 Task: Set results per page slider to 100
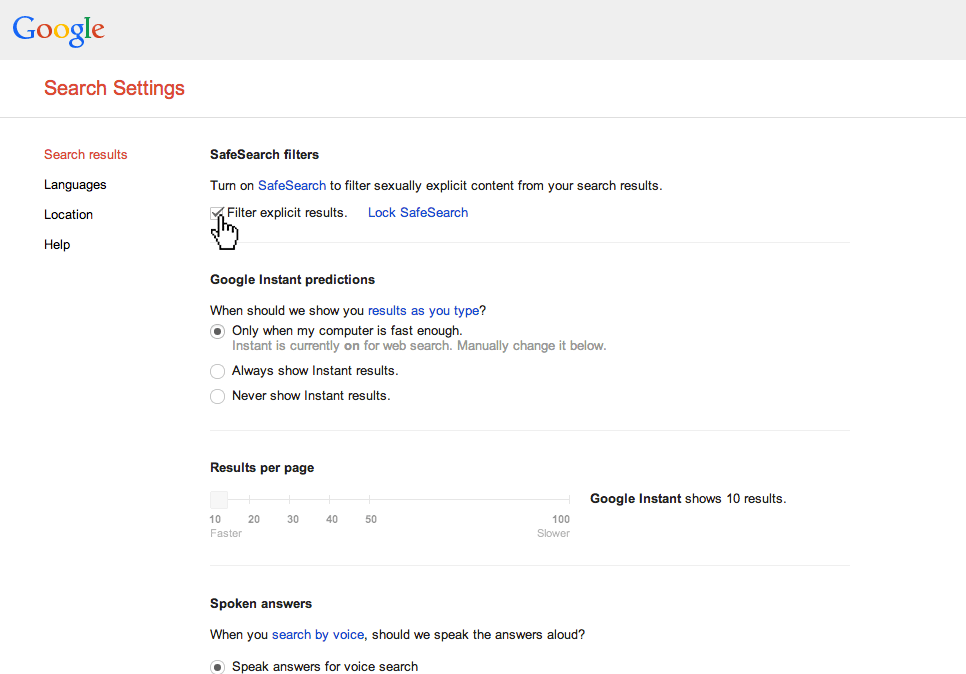569,499
